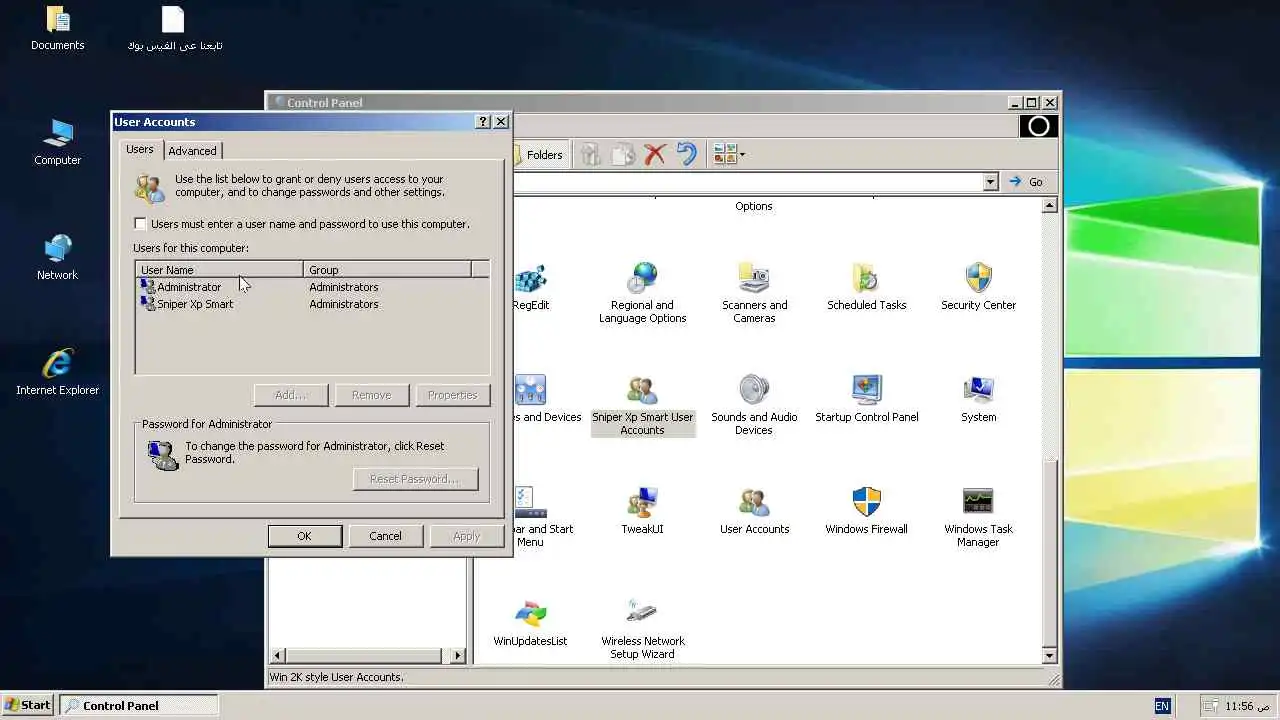Image resolution: width=1280 pixels, height=720 pixels.
Task: Open Sounds and Audio Devices icon
Action: pyautogui.click(x=754, y=405)
